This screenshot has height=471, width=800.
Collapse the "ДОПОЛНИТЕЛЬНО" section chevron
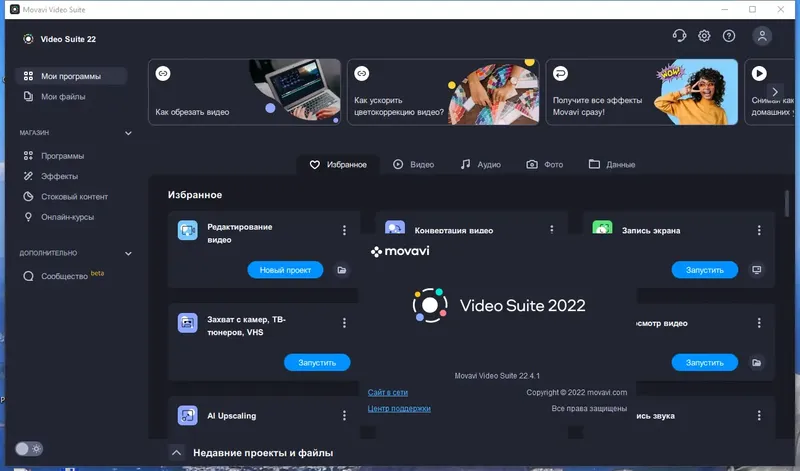[x=128, y=254]
